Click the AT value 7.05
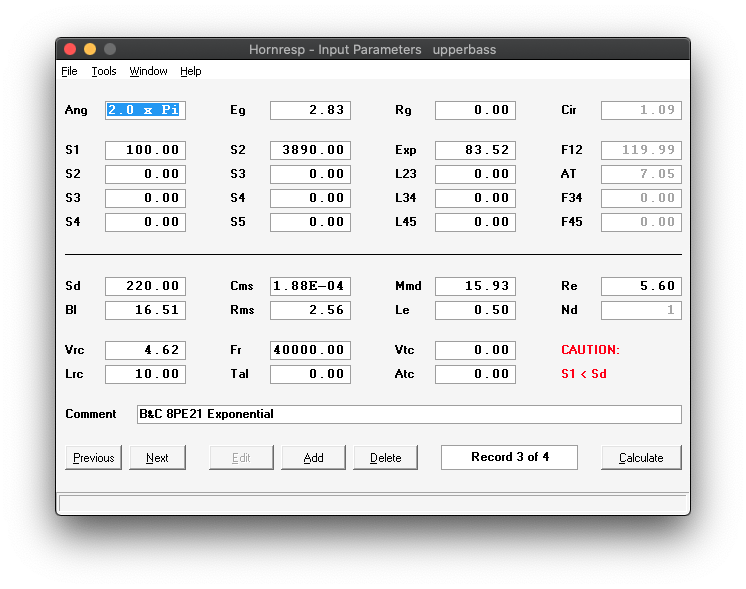This screenshot has width=746, height=589. 641,174
